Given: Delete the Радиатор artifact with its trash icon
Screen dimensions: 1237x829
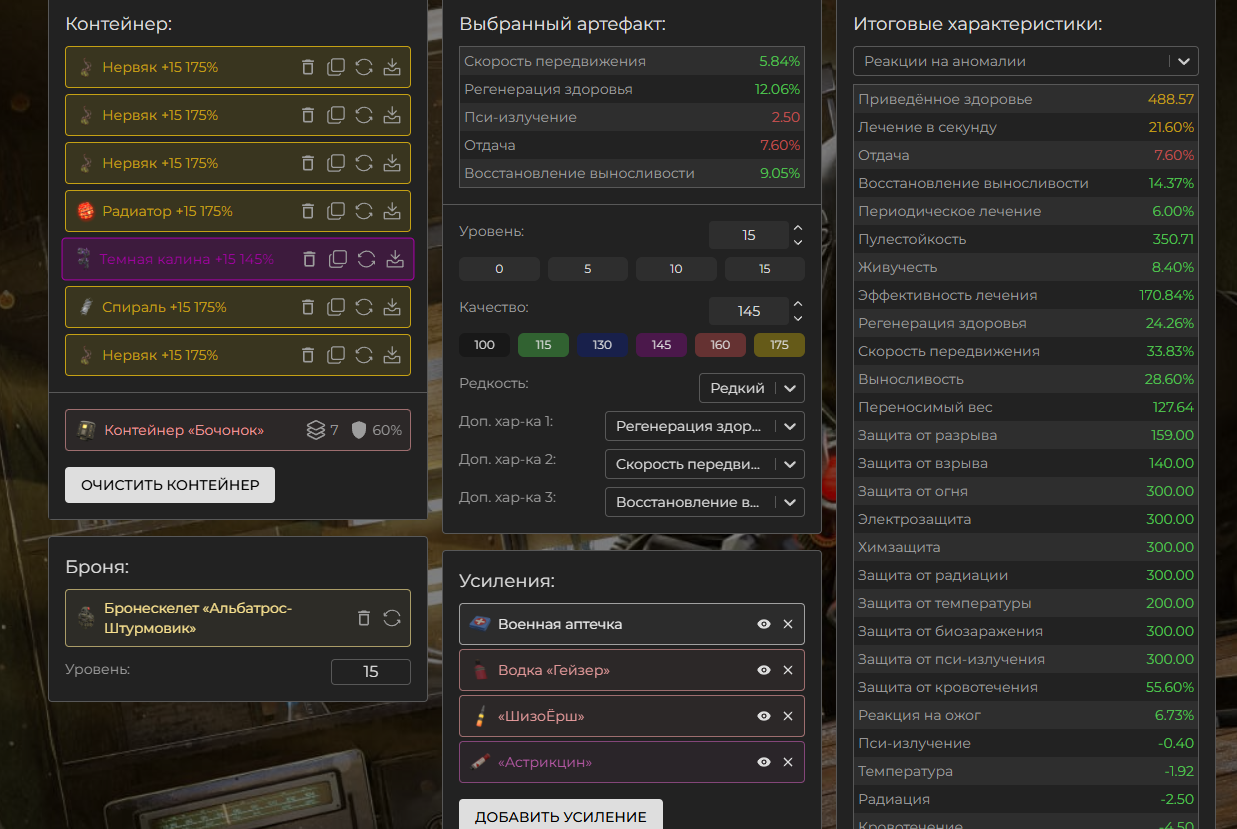Looking at the screenshot, I should click(308, 211).
